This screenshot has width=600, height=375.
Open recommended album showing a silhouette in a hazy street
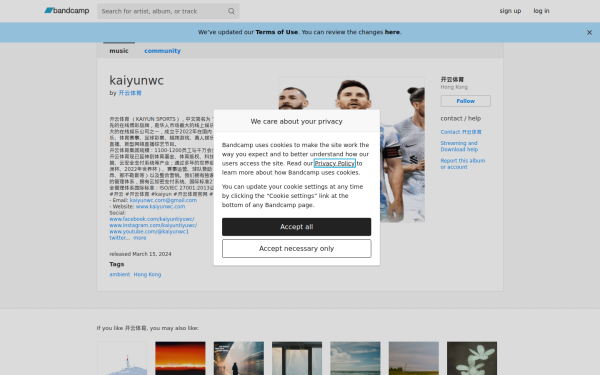click(239, 358)
